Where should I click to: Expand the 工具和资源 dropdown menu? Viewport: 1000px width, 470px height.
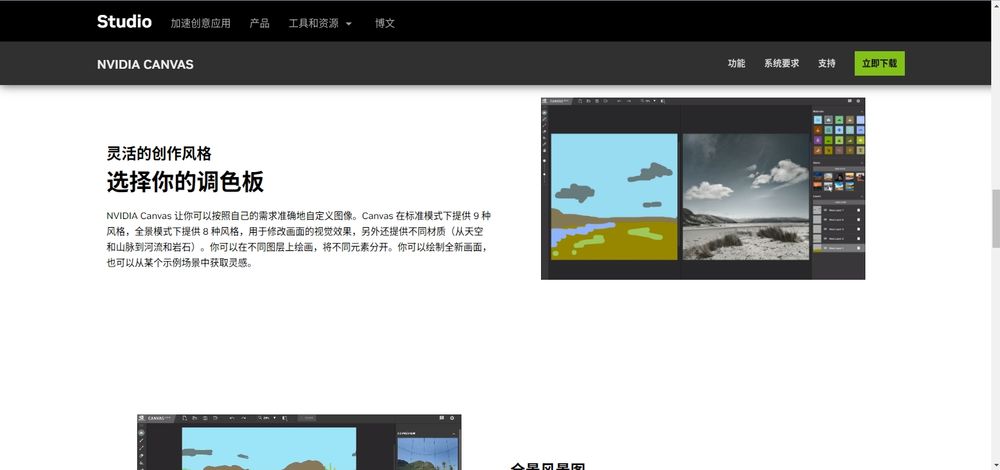[x=320, y=24]
